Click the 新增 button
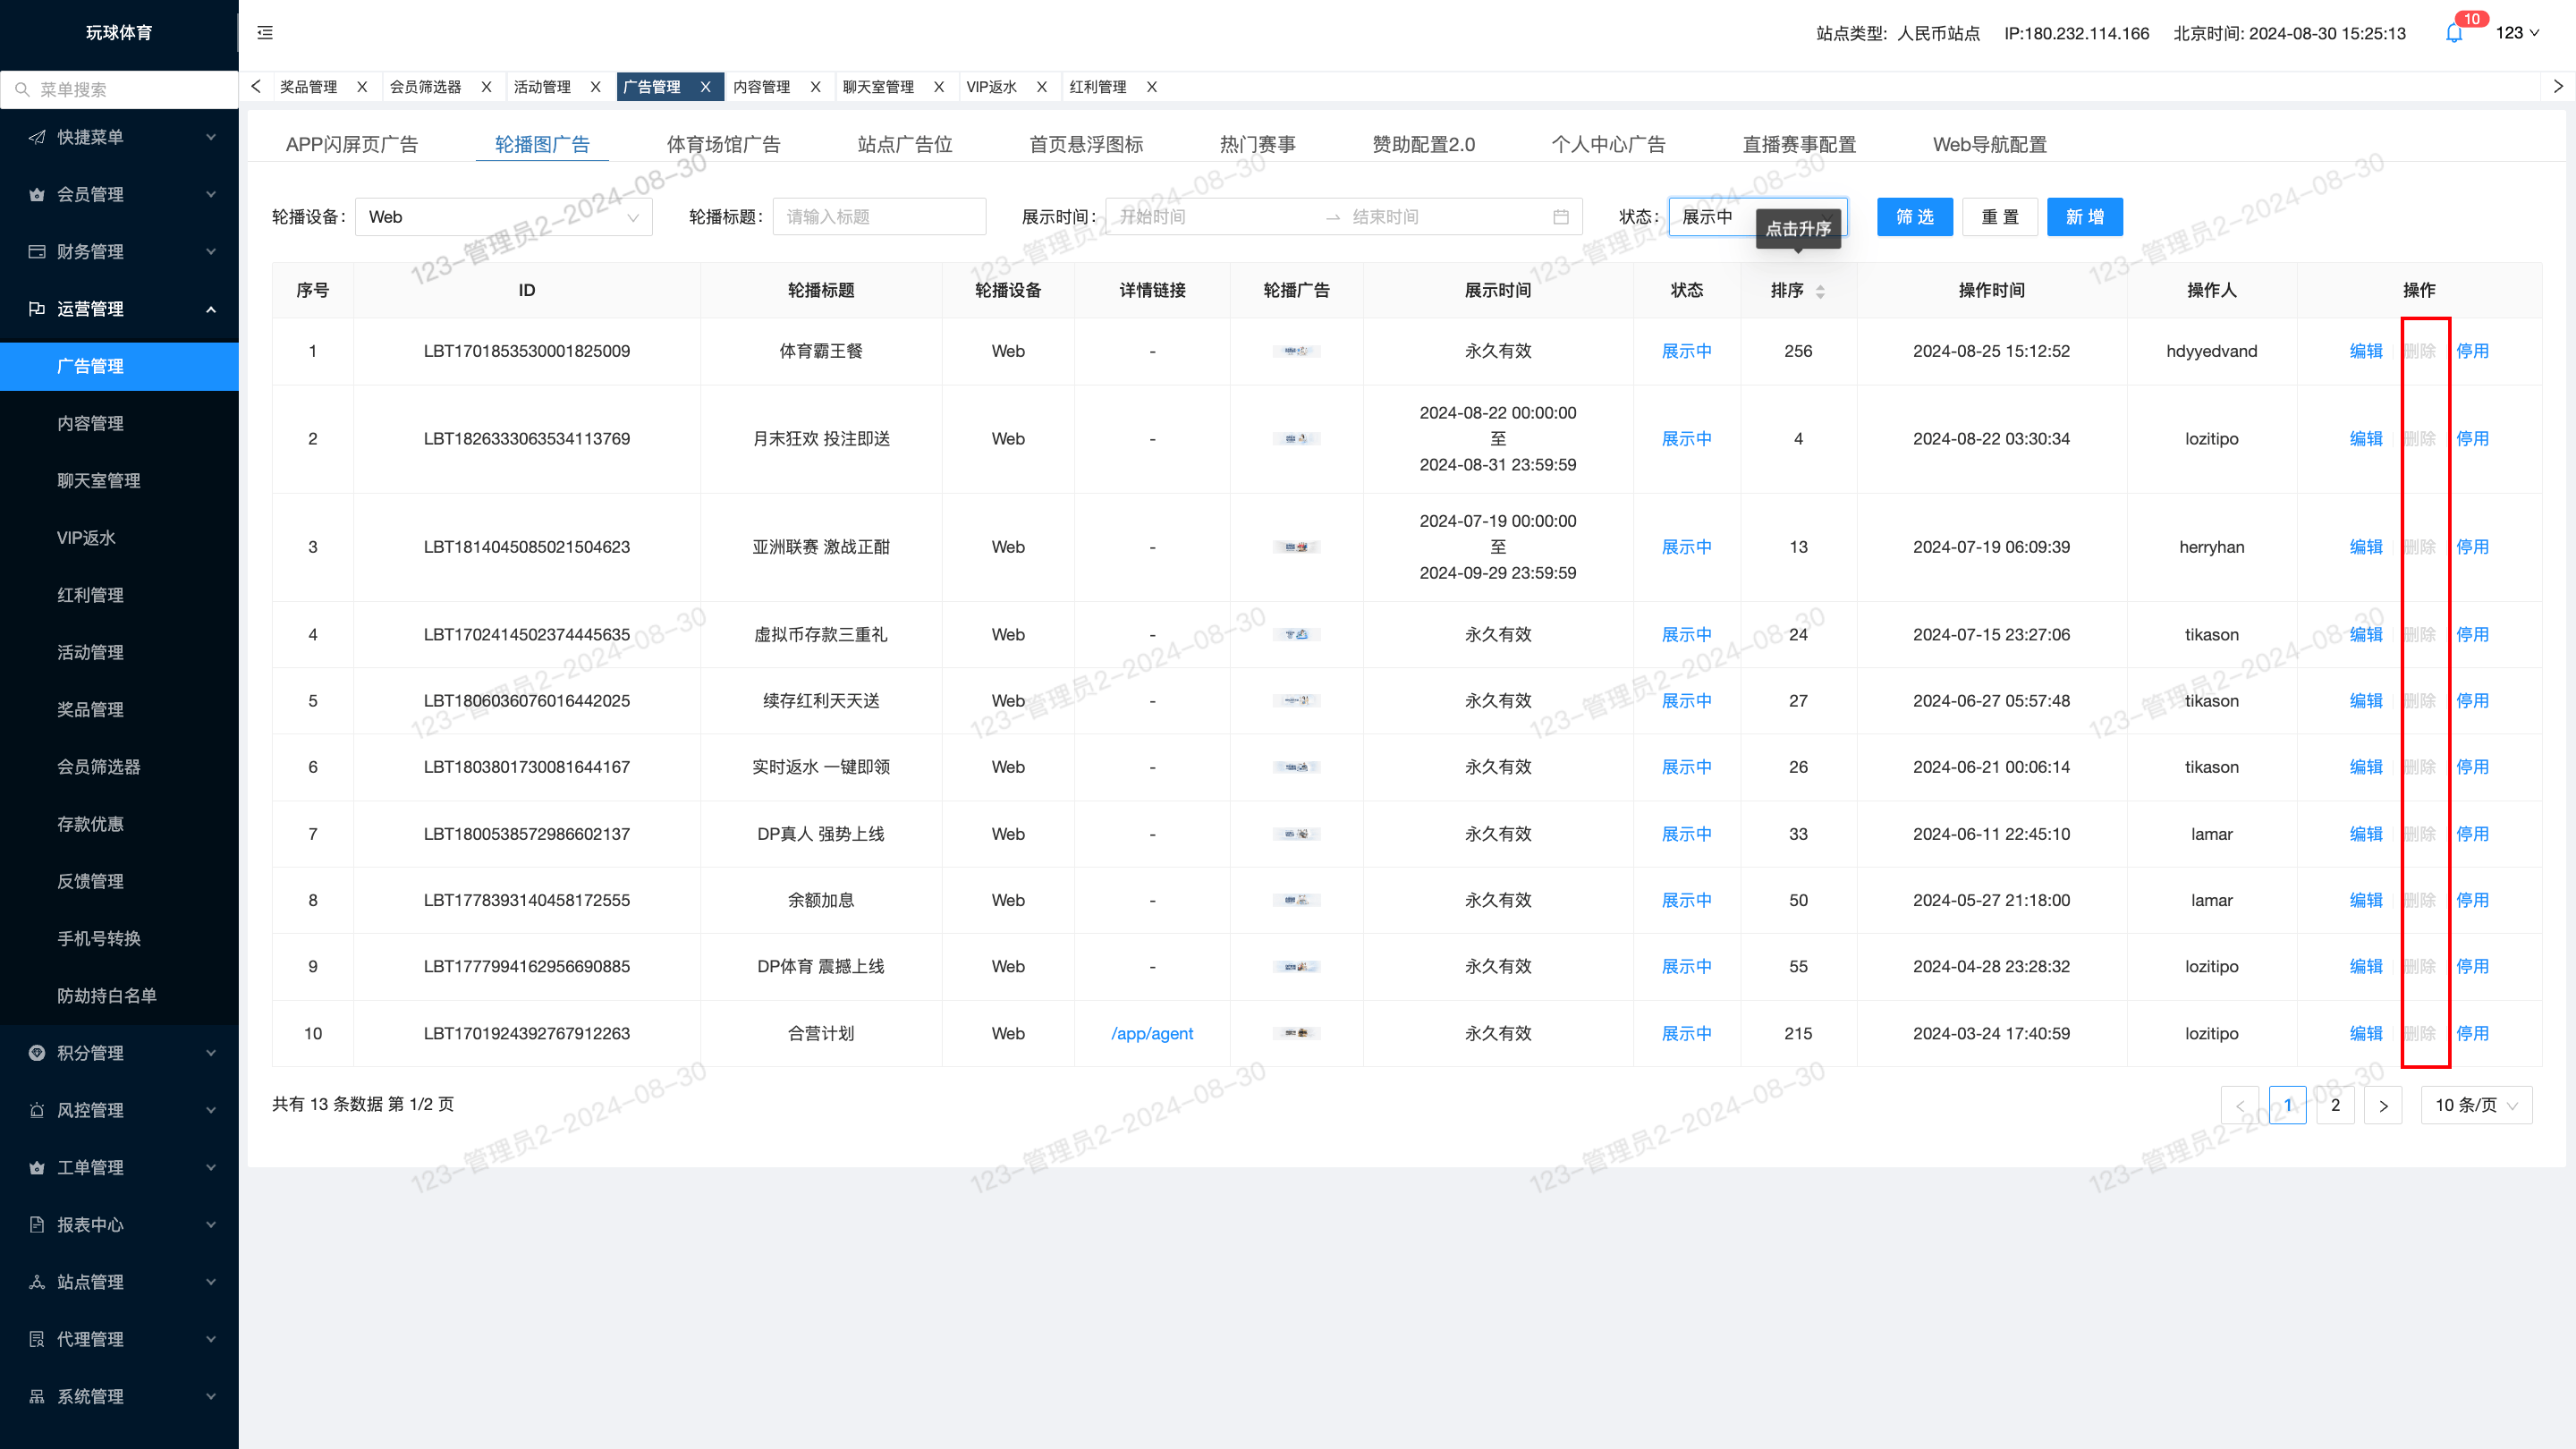 click(2085, 217)
